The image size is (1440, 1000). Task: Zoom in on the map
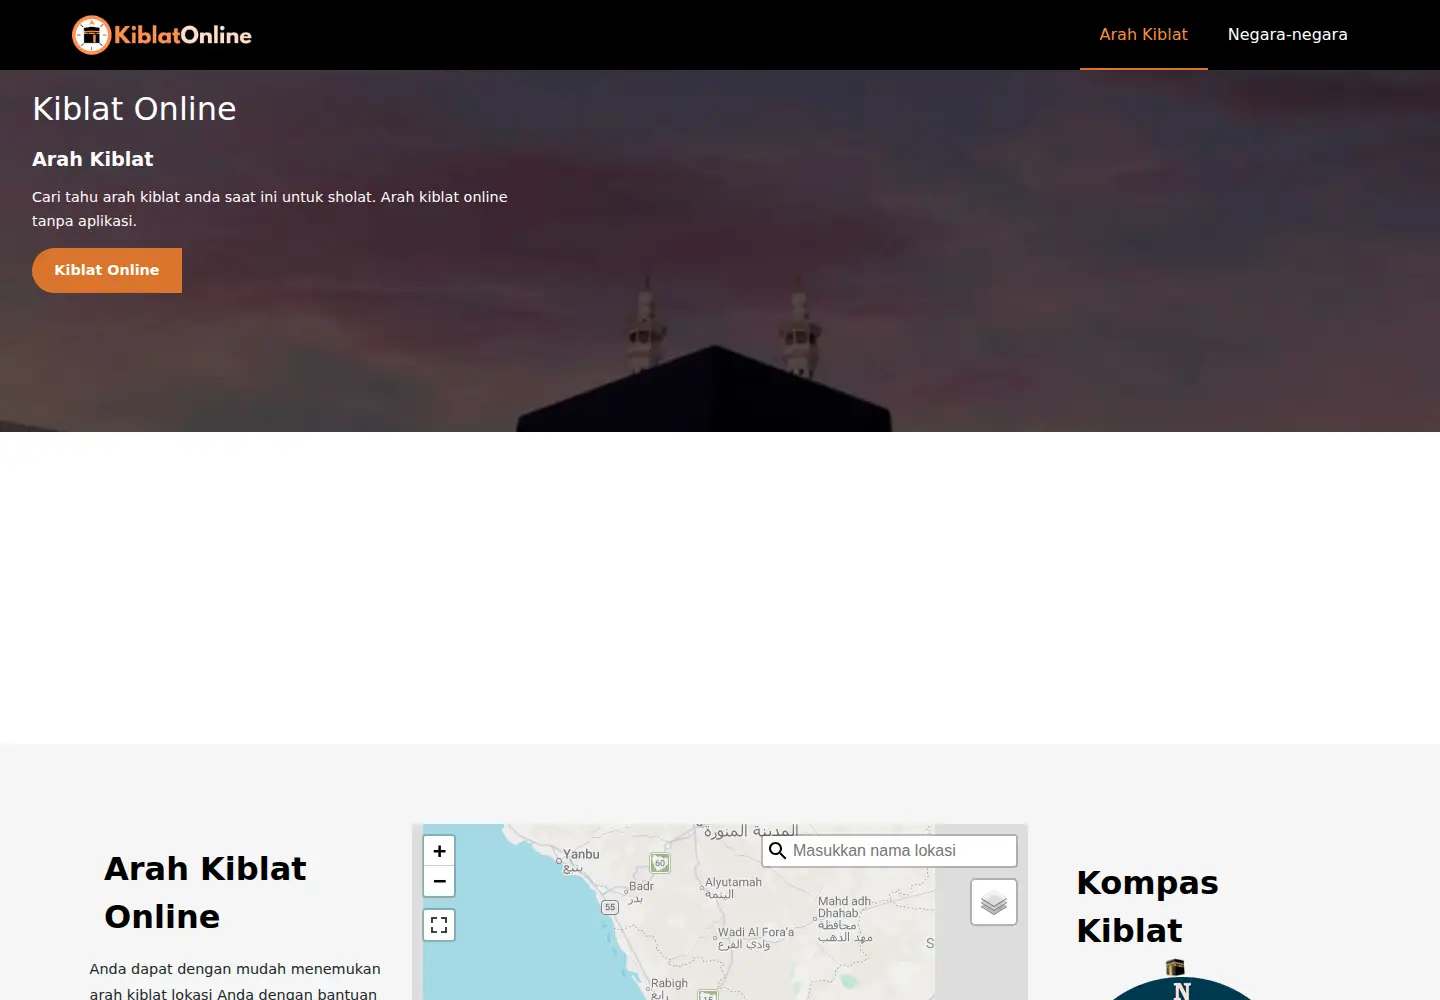coord(439,851)
